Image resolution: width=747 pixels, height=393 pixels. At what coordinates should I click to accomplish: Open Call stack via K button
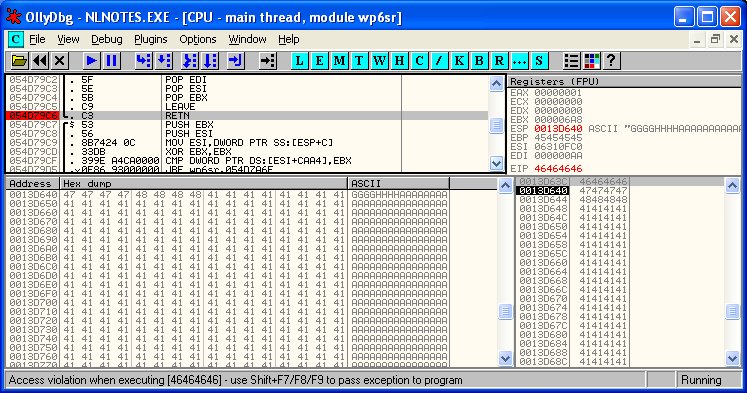click(459, 60)
